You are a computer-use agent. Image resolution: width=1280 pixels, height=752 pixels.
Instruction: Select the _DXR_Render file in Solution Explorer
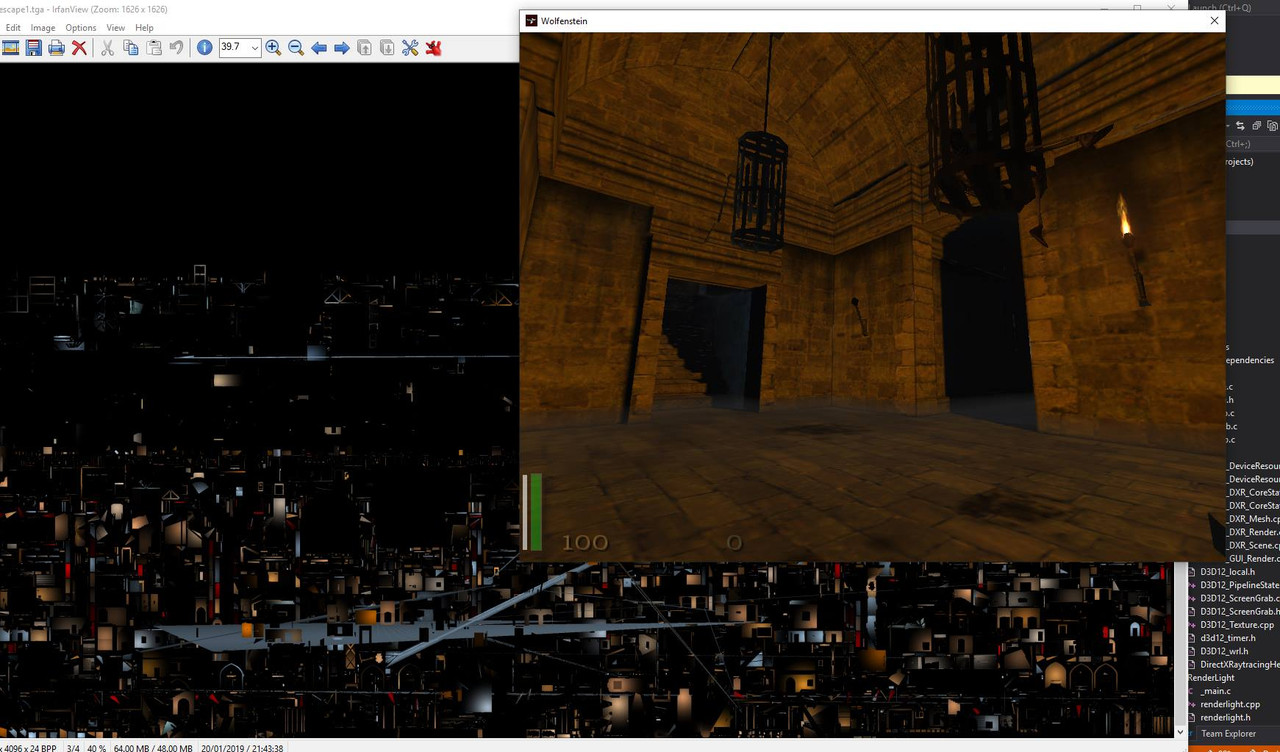pos(1253,532)
